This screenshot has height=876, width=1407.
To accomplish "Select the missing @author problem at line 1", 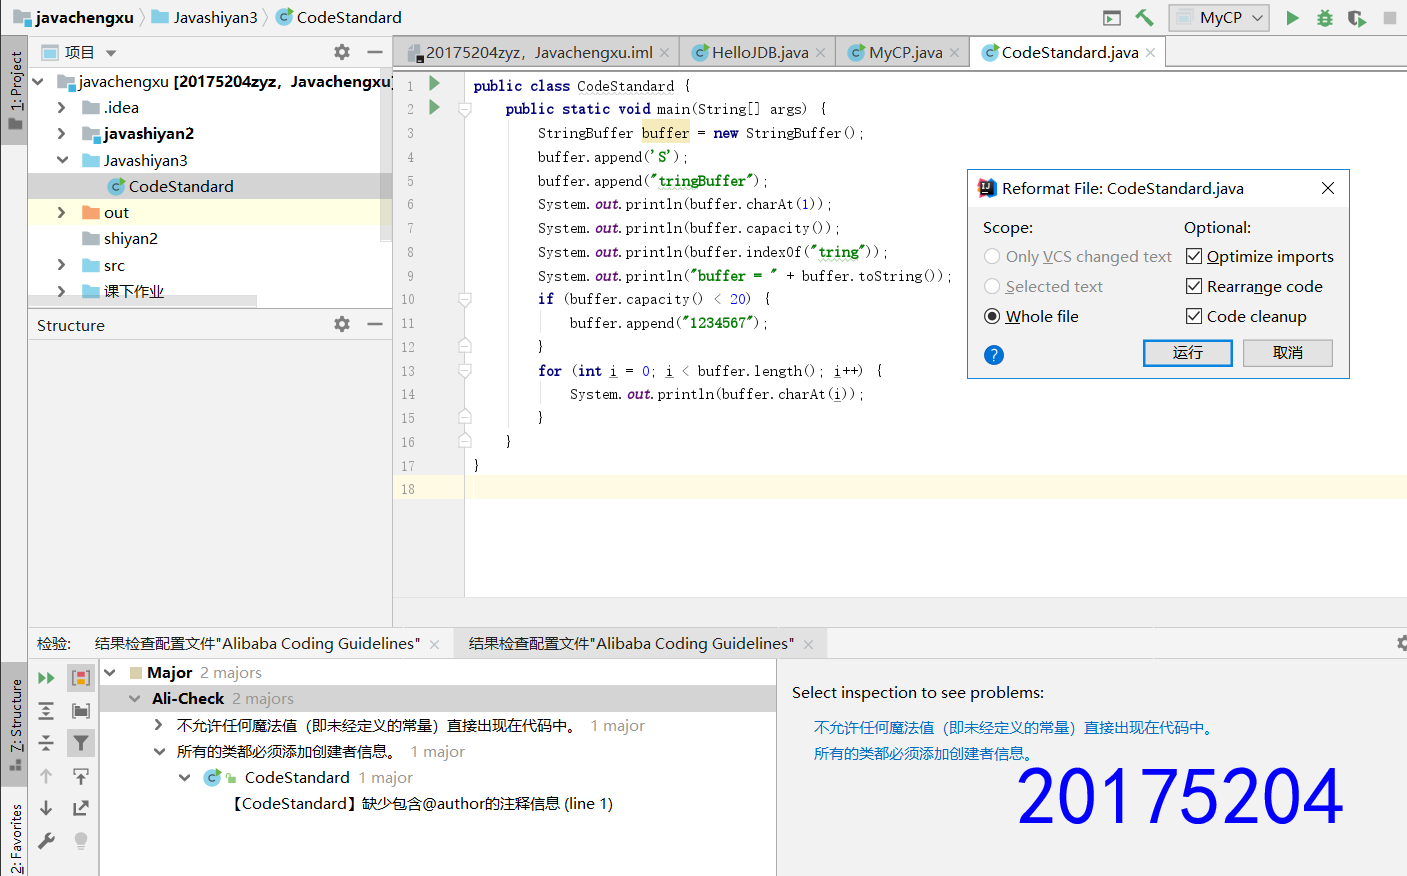I will (422, 803).
